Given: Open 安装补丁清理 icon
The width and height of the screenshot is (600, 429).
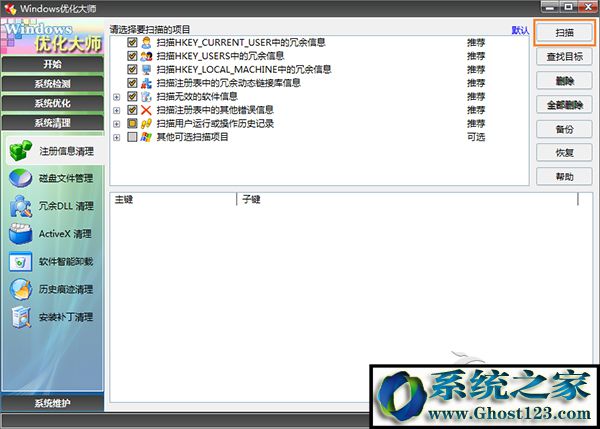Looking at the screenshot, I should click(x=21, y=317).
